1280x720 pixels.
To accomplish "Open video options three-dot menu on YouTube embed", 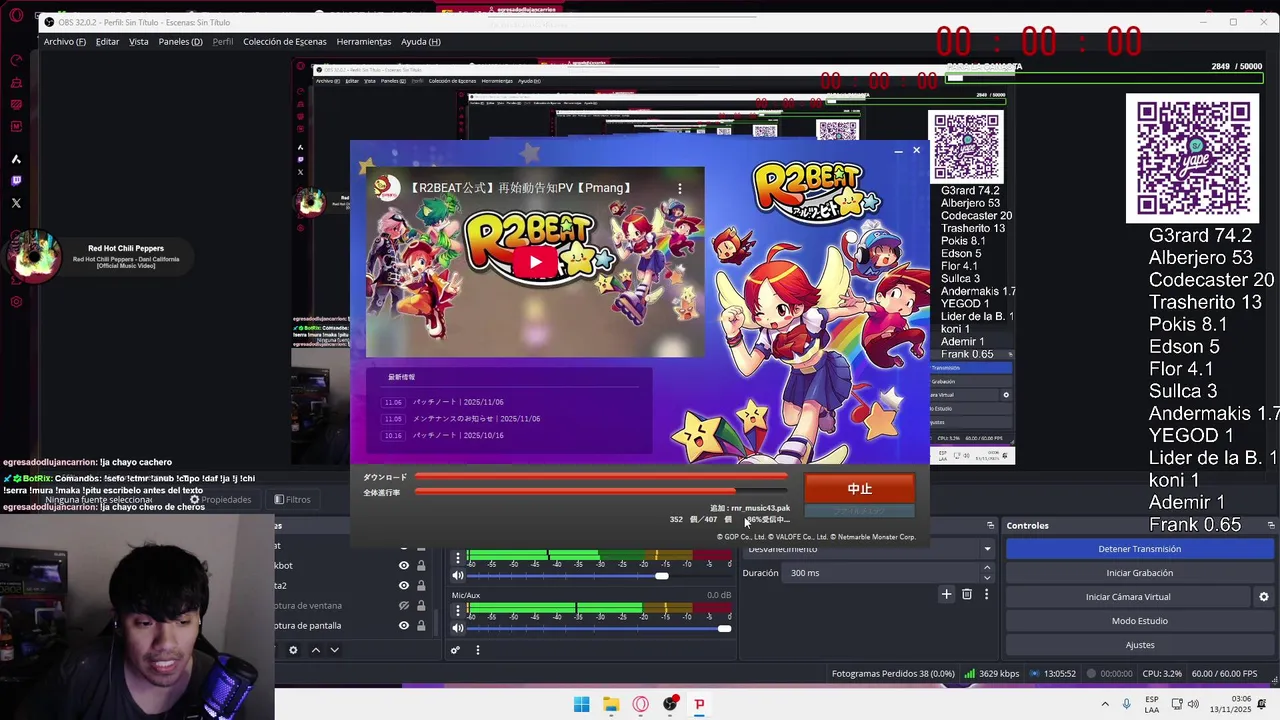I will tap(680, 188).
